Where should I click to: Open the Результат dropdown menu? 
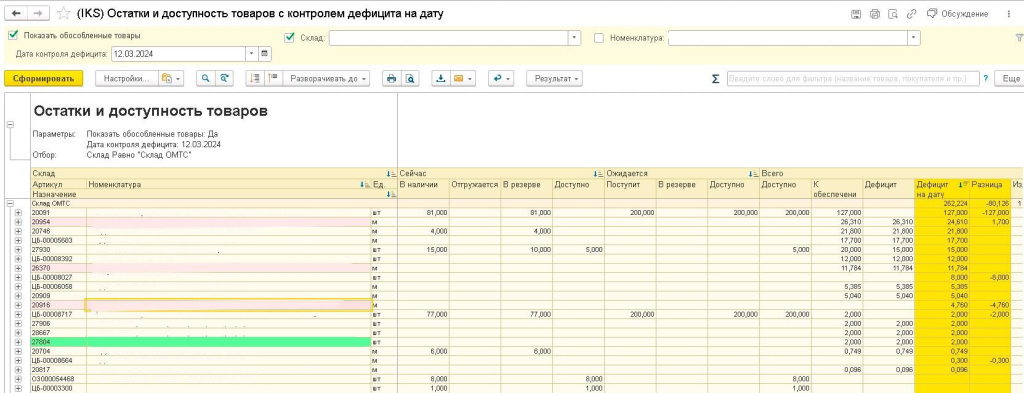click(554, 78)
